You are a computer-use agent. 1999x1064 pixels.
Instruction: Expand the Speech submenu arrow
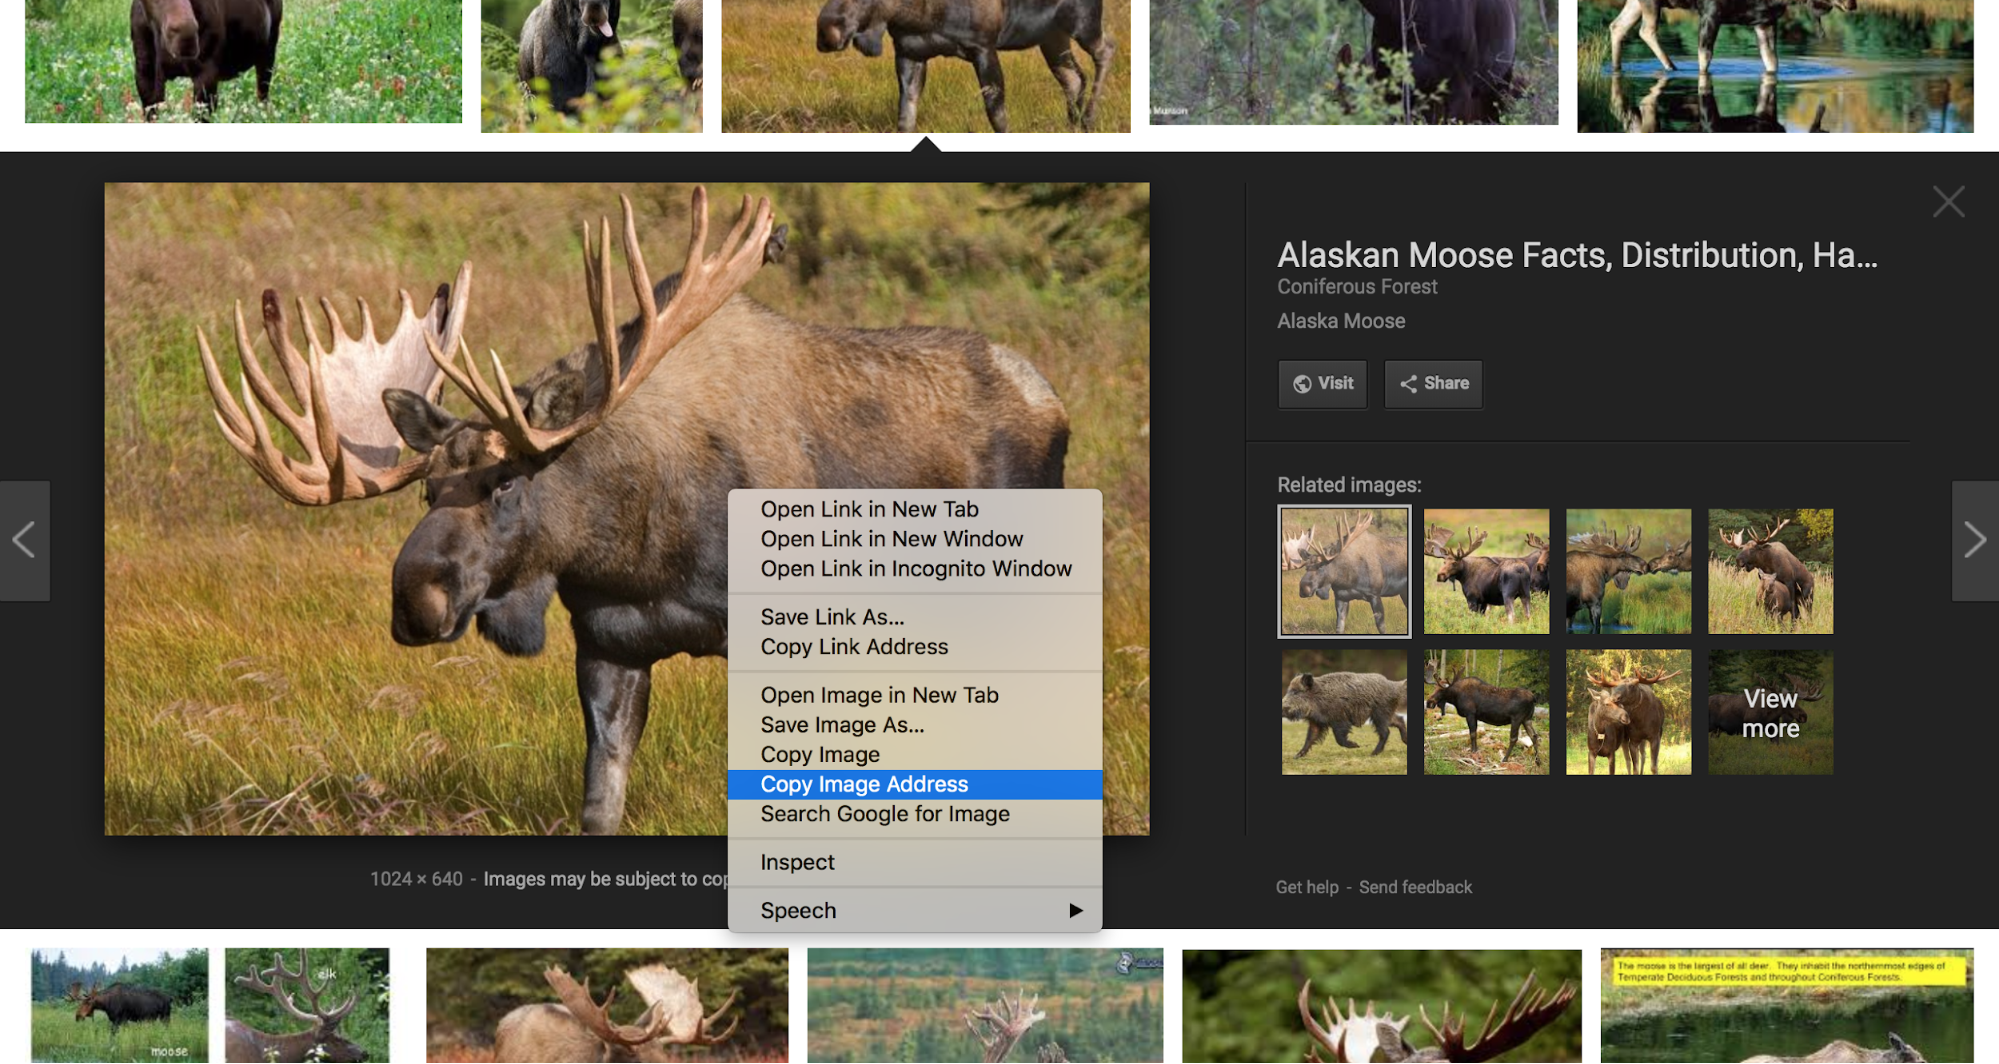pos(1076,910)
